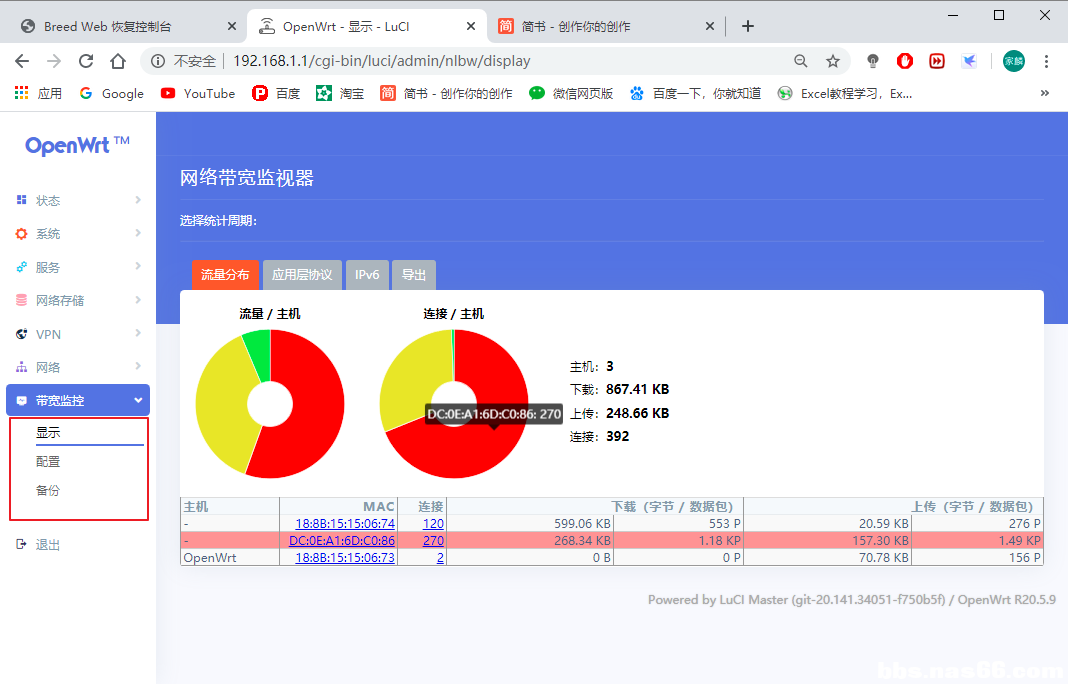This screenshot has height=684, width=1068.
Task: Collapse the 带宽监控 menu section
Action: pos(138,401)
